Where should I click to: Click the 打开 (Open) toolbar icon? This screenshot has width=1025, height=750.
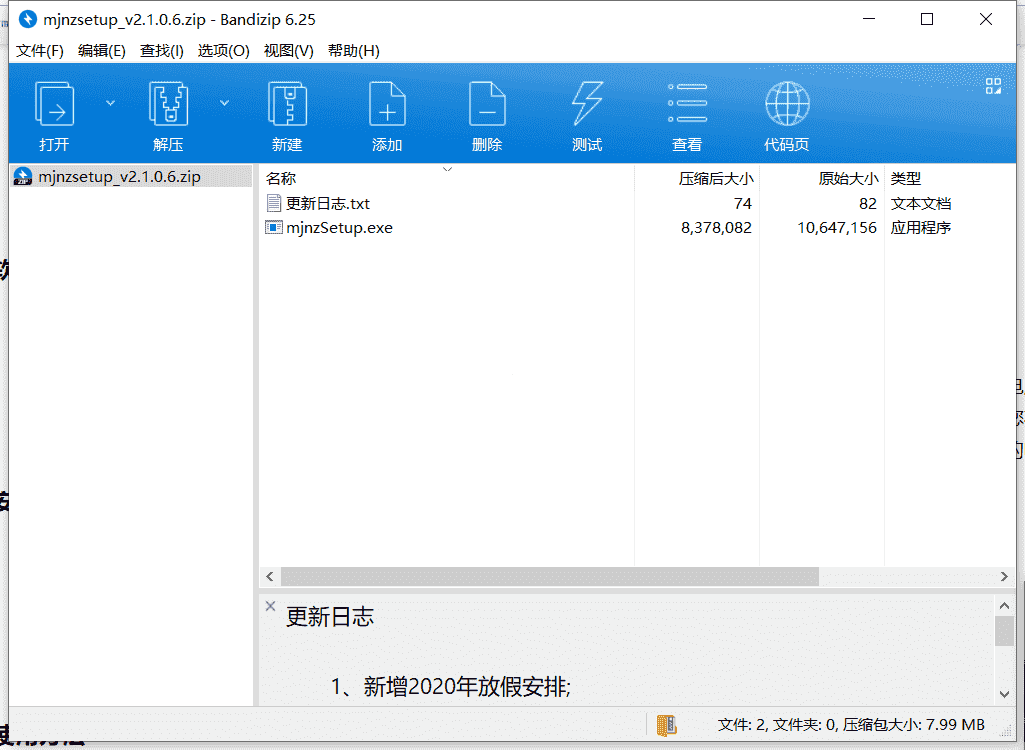54,104
